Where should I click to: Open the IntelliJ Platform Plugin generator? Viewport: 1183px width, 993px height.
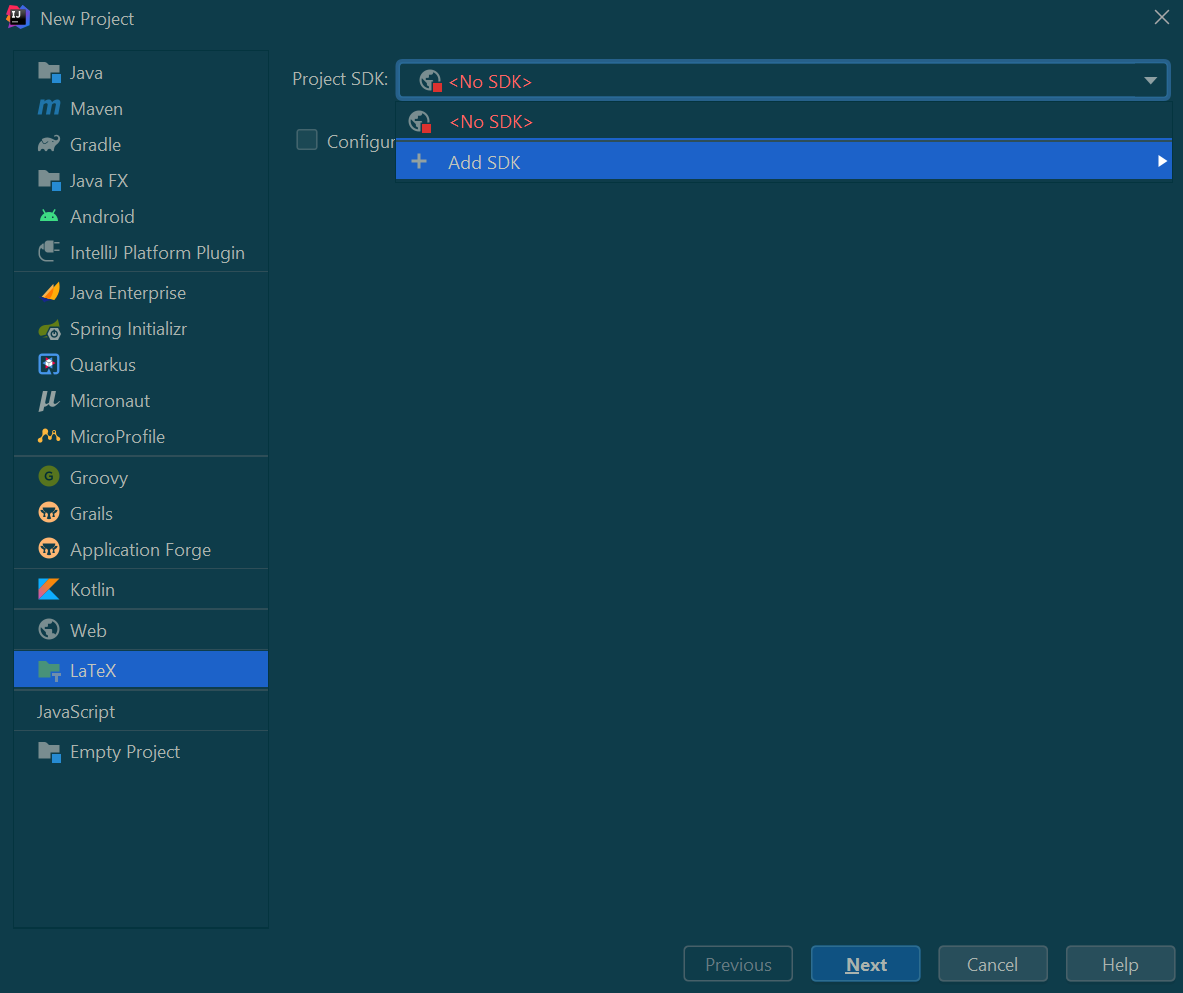click(50, 252)
